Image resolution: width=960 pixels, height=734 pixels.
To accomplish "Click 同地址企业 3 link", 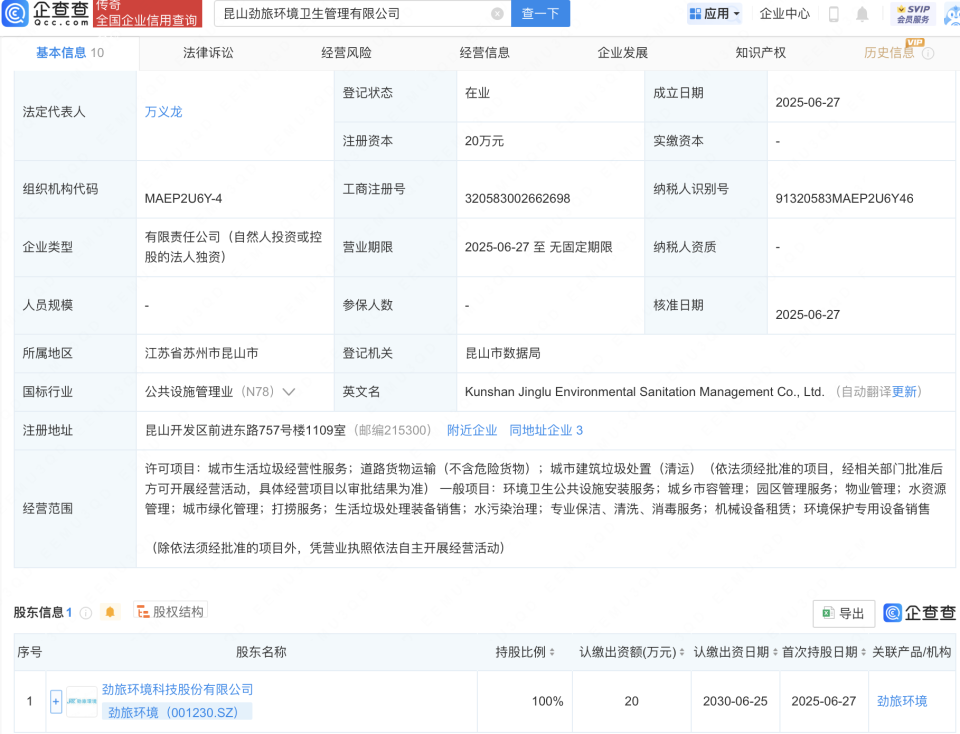I will [x=546, y=430].
